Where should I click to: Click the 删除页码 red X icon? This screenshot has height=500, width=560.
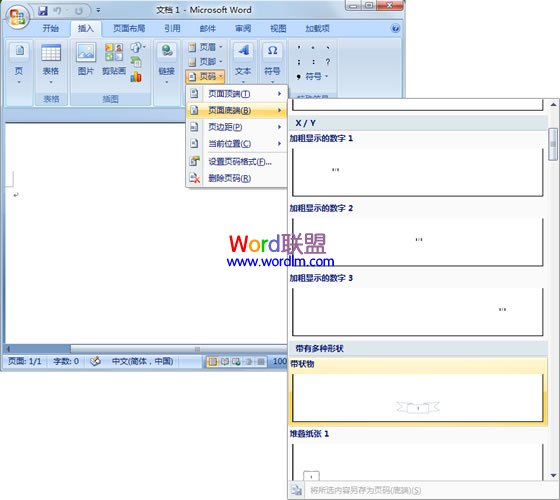tap(195, 178)
